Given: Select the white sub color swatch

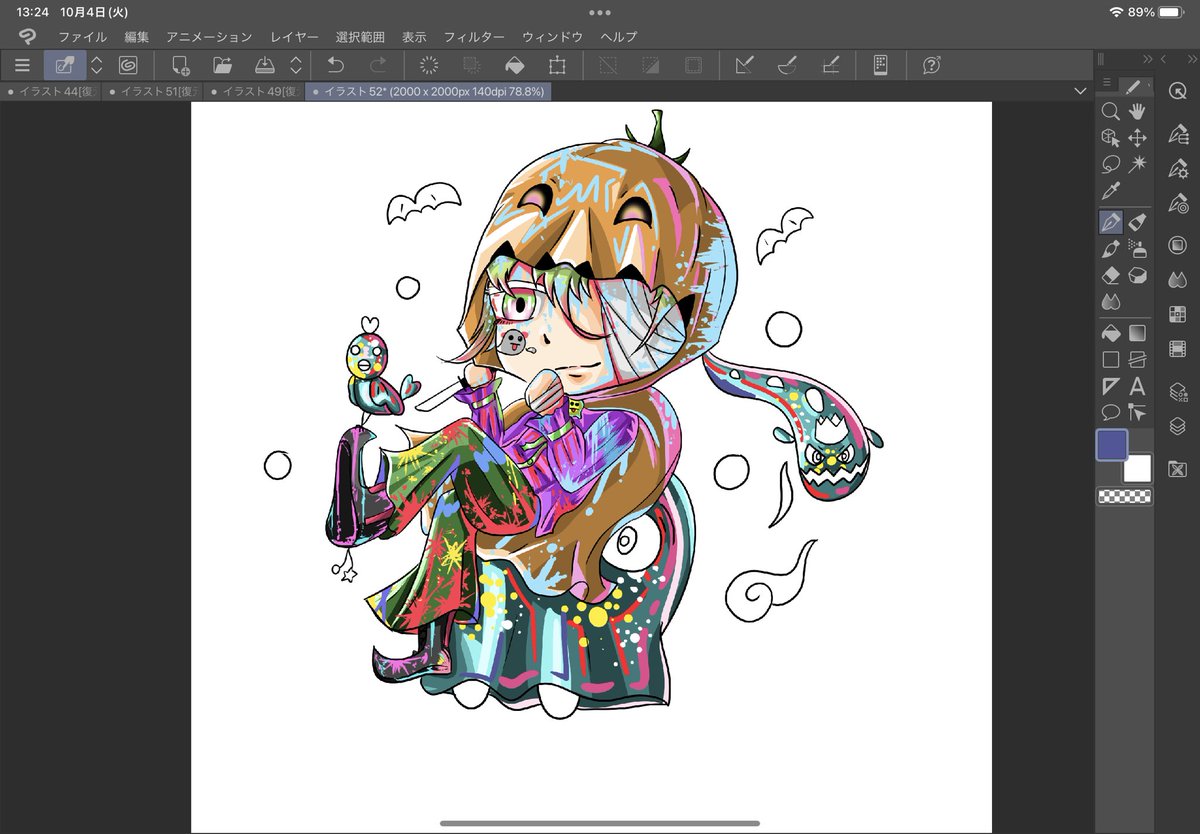Looking at the screenshot, I should [x=1138, y=468].
